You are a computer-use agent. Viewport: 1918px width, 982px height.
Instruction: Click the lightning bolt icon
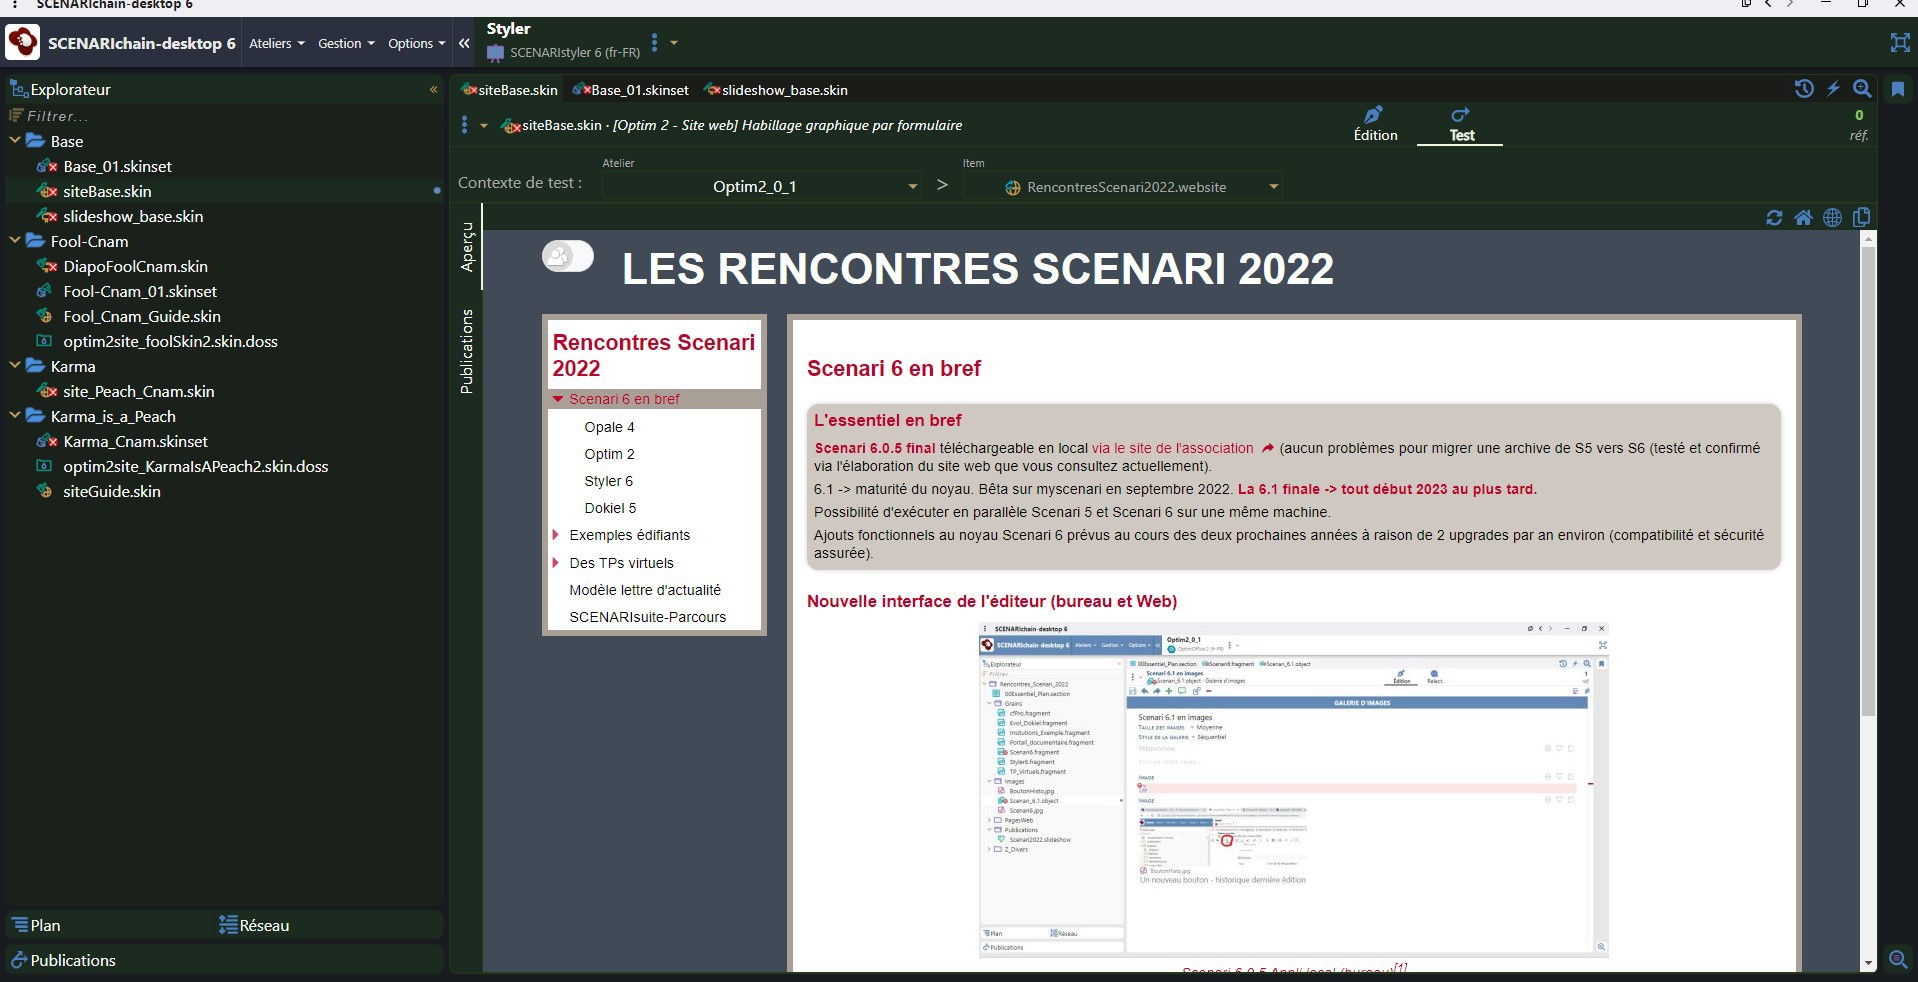point(1833,89)
